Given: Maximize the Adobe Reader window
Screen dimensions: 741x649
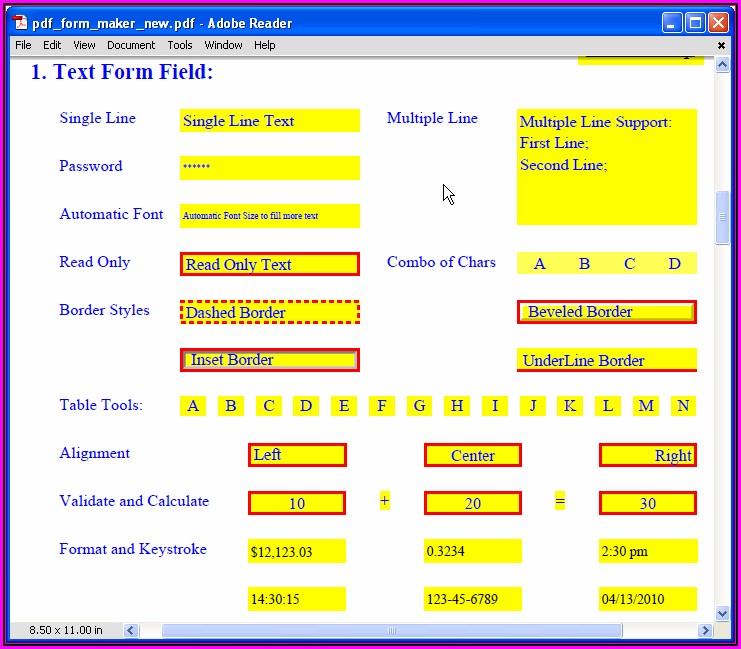Looking at the screenshot, I should click(694, 22).
